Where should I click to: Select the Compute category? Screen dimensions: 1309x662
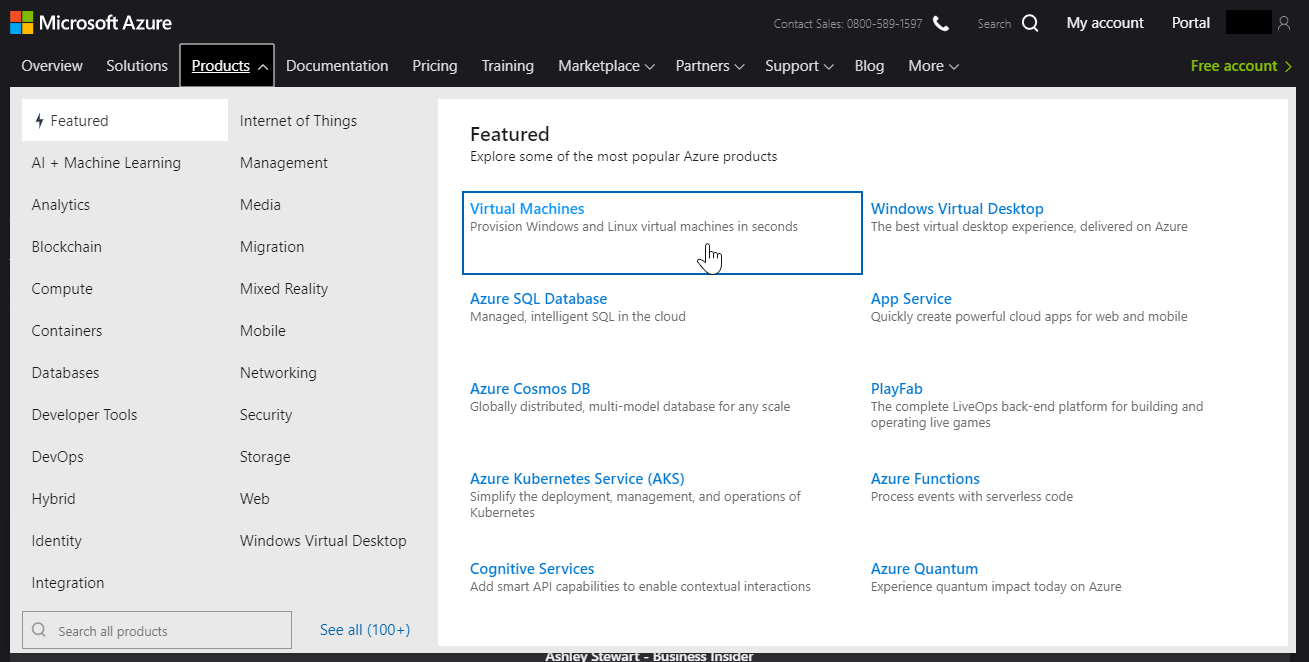point(62,289)
